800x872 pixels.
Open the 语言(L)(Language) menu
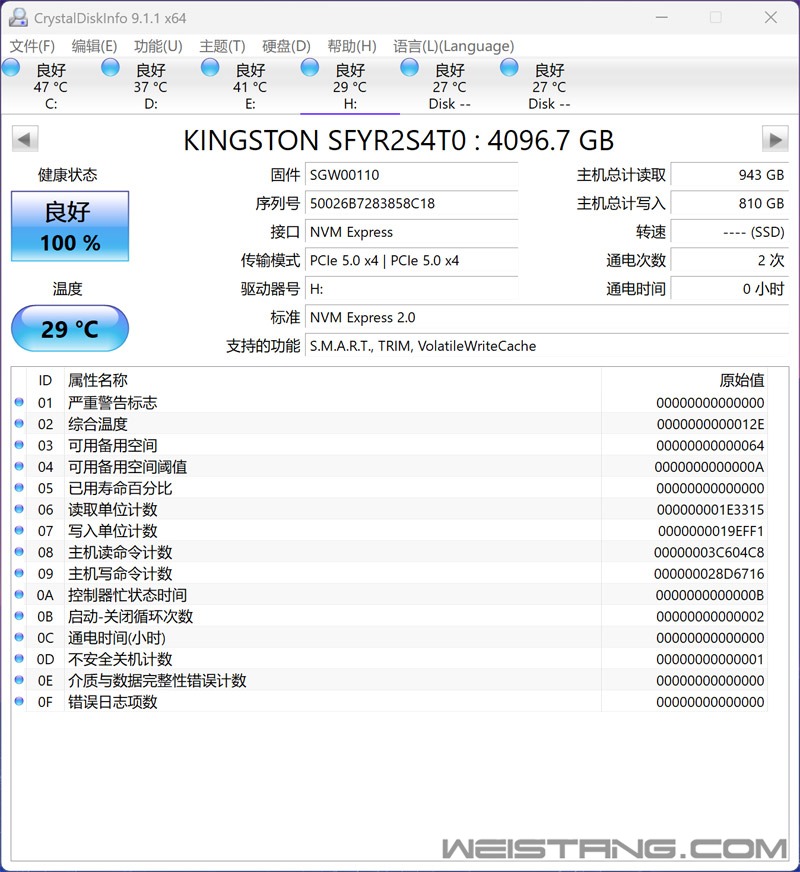click(453, 46)
